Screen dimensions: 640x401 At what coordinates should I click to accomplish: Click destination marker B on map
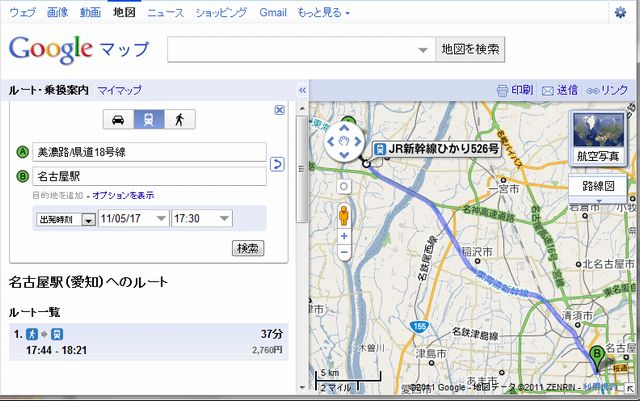point(597,358)
